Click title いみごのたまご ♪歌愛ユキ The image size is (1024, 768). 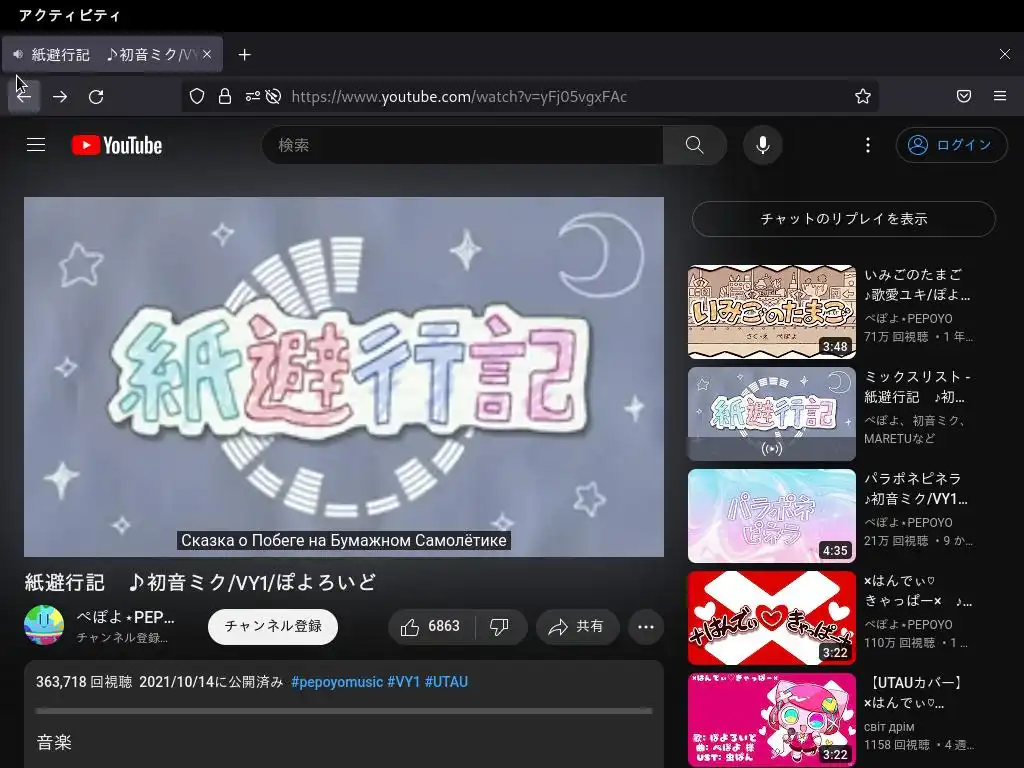(x=917, y=285)
